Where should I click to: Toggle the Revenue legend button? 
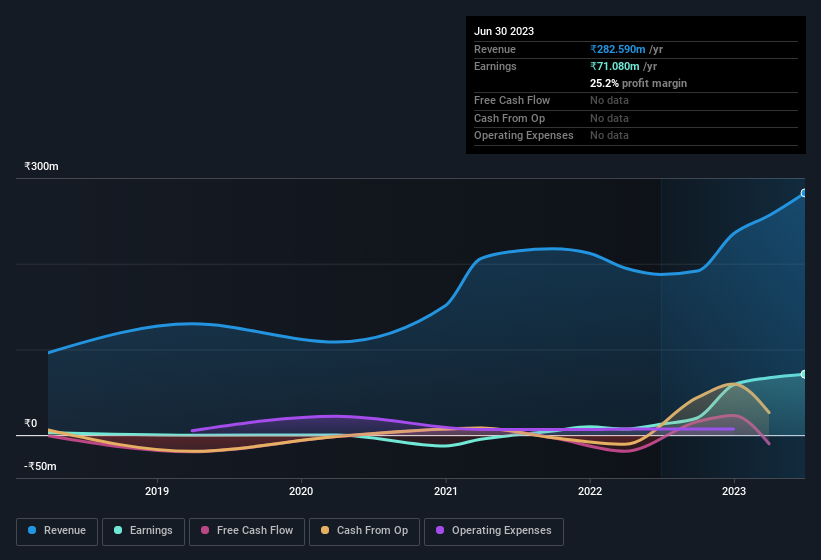57,531
